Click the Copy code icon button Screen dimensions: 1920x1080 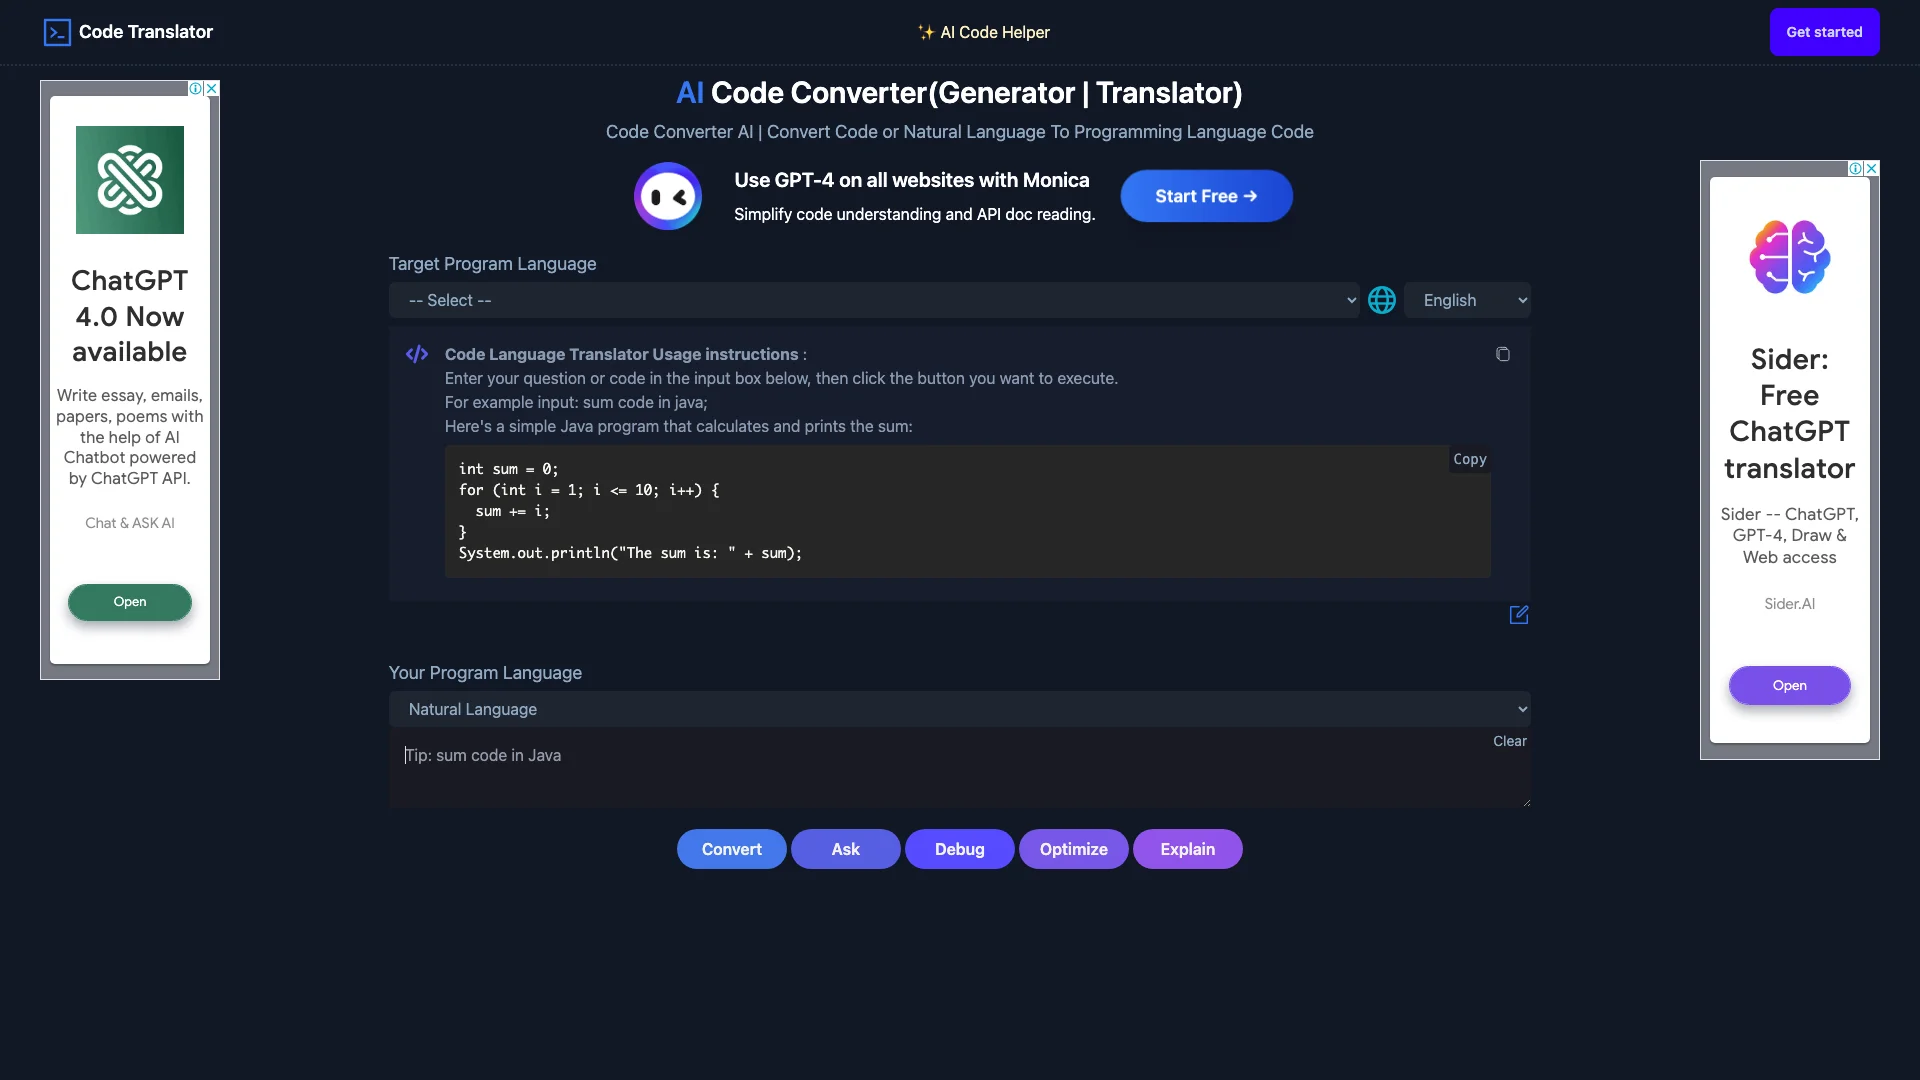click(1503, 353)
